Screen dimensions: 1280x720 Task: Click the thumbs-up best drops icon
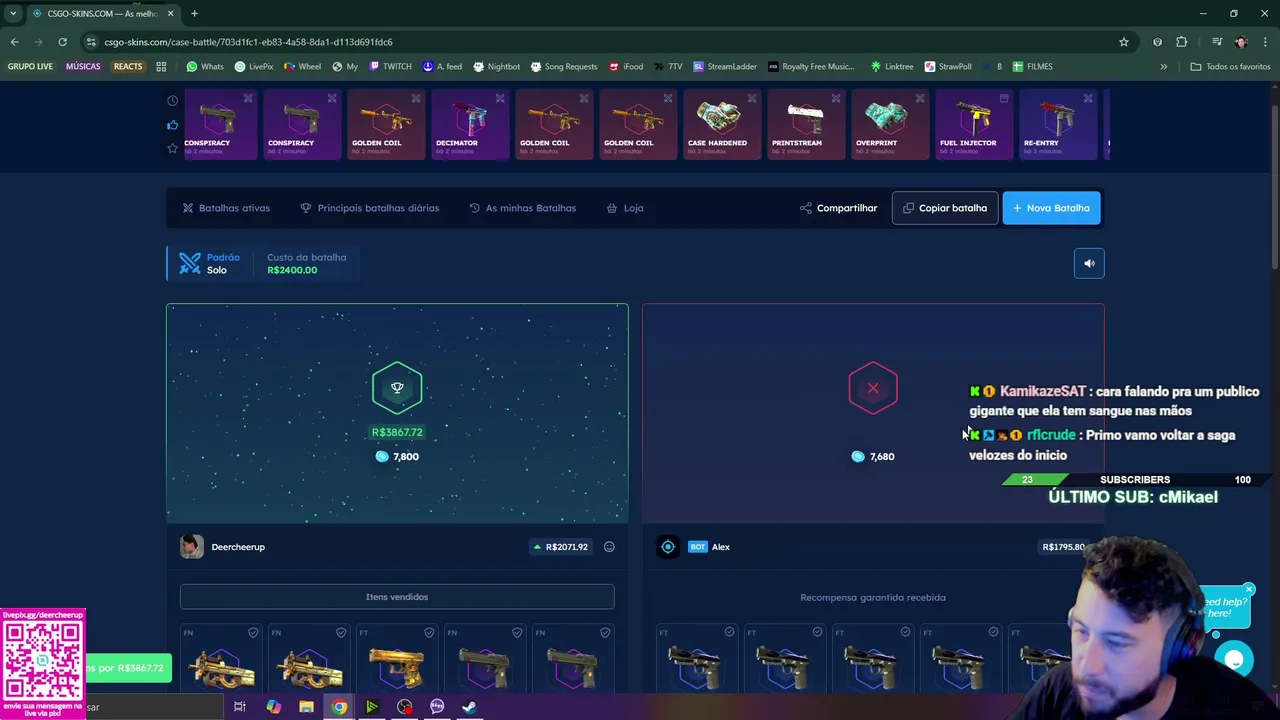[172, 125]
